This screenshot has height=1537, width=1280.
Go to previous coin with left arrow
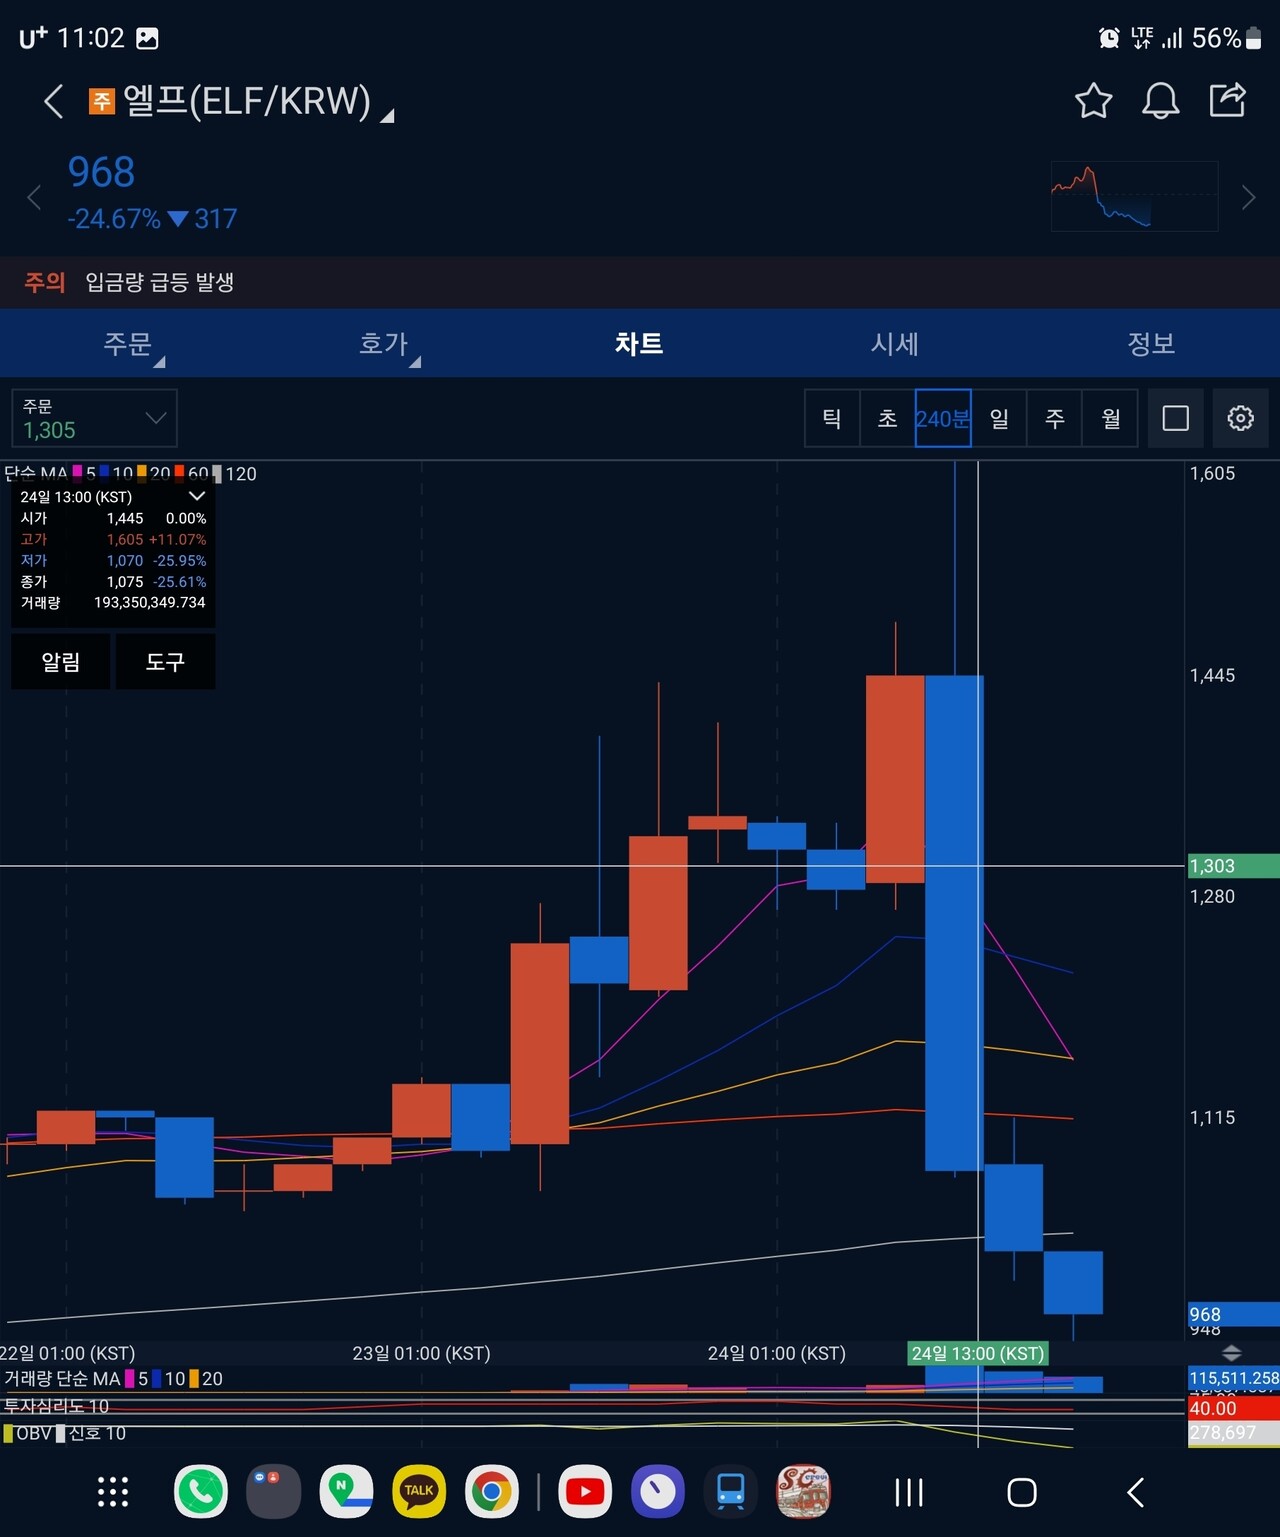tap(34, 198)
